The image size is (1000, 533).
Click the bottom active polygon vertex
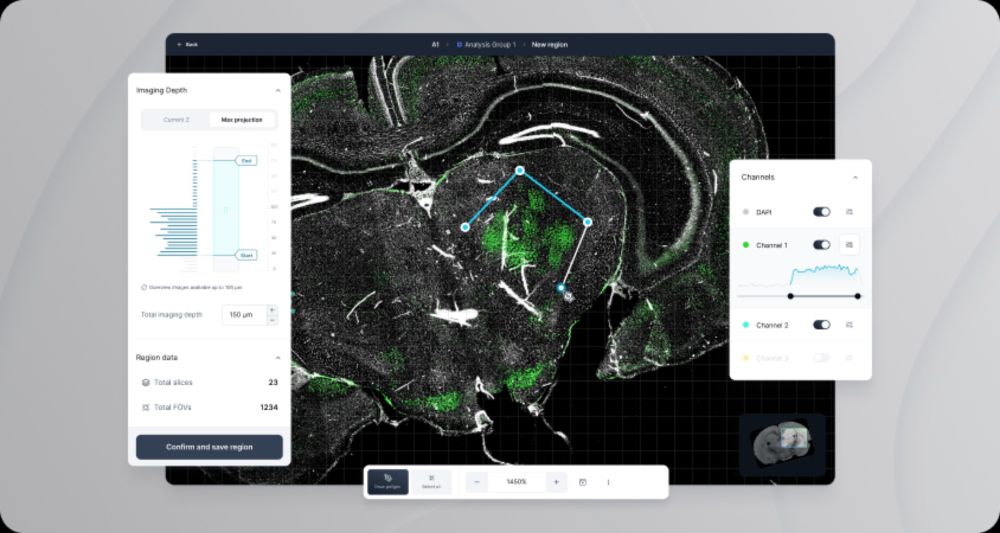[561, 288]
